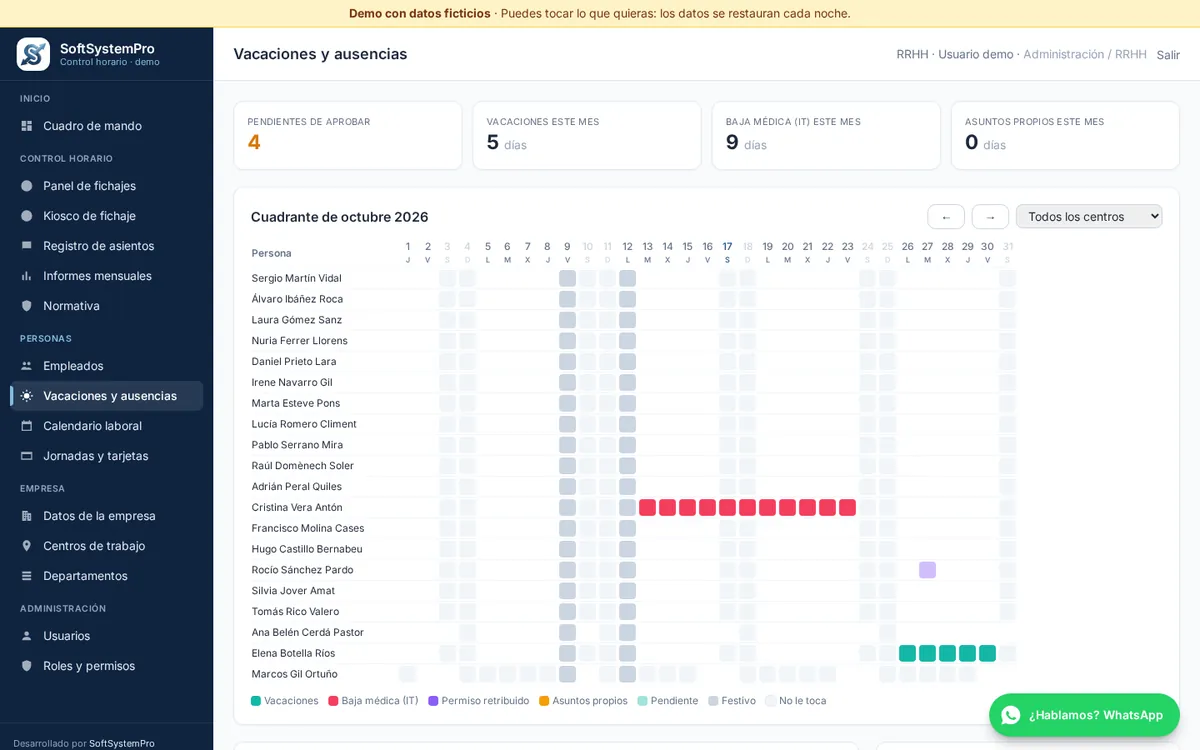The image size is (1200, 750).
Task: Click the highlighted day 17 column header
Action: point(727,252)
